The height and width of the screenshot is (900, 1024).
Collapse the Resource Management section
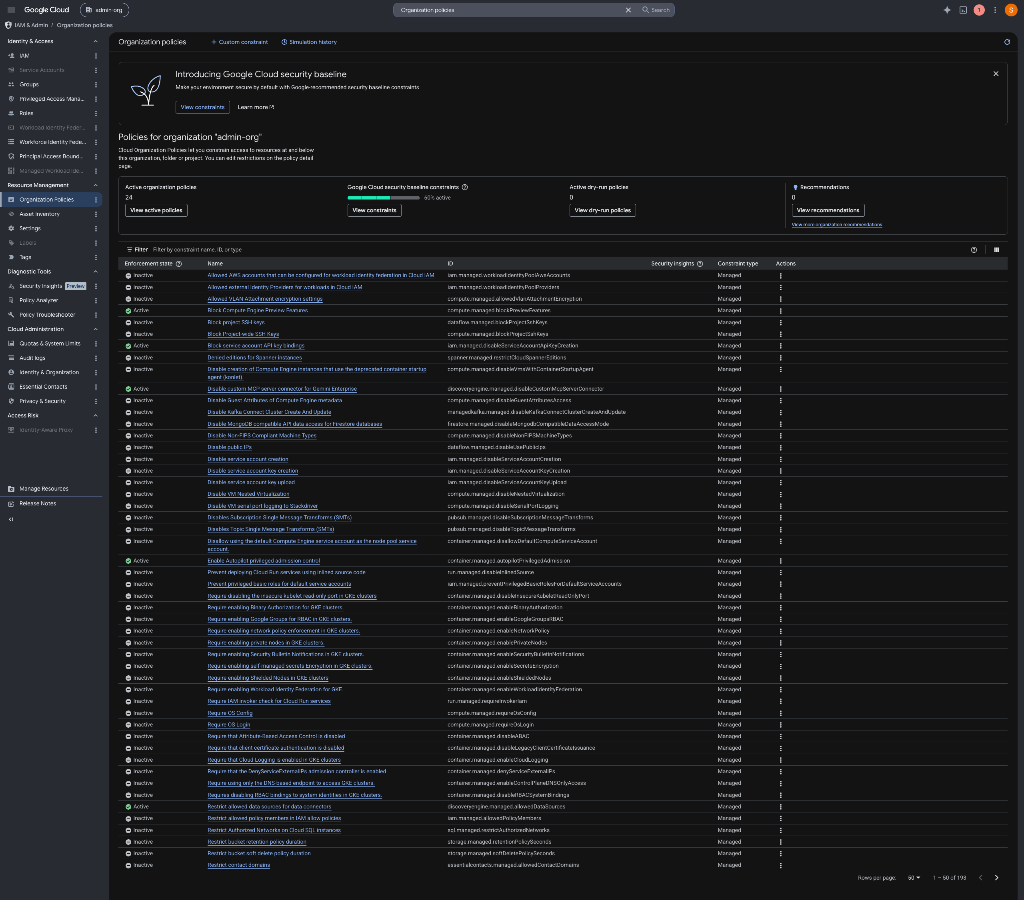click(x=95, y=185)
